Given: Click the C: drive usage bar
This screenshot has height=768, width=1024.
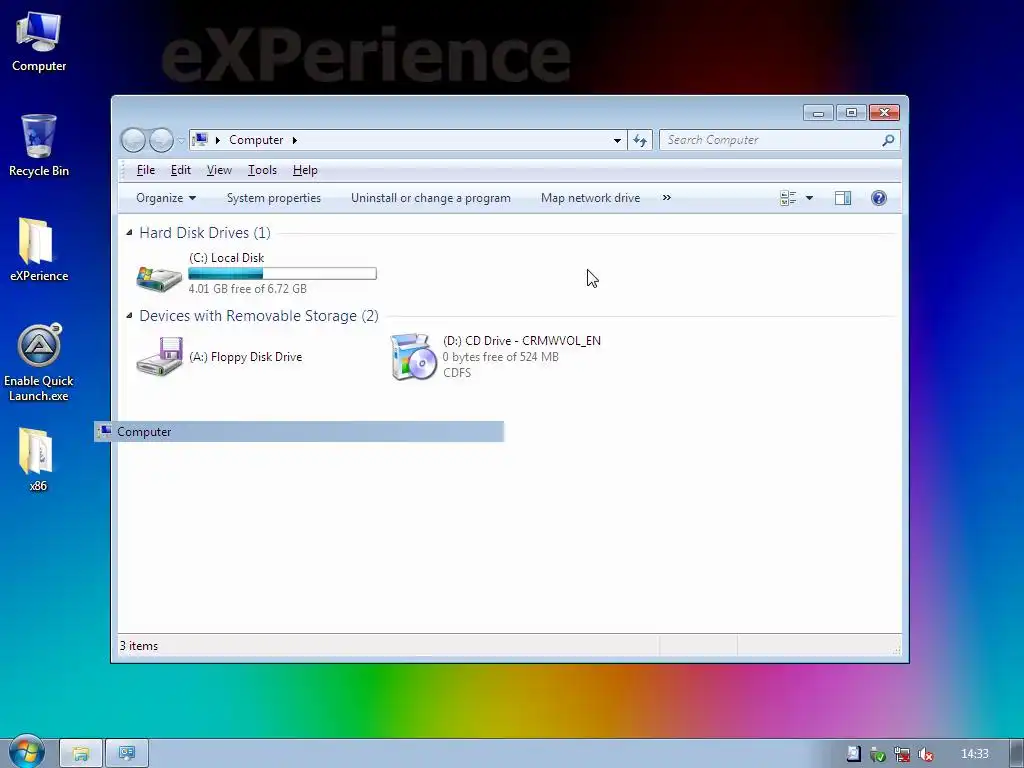Looking at the screenshot, I should tap(282, 273).
